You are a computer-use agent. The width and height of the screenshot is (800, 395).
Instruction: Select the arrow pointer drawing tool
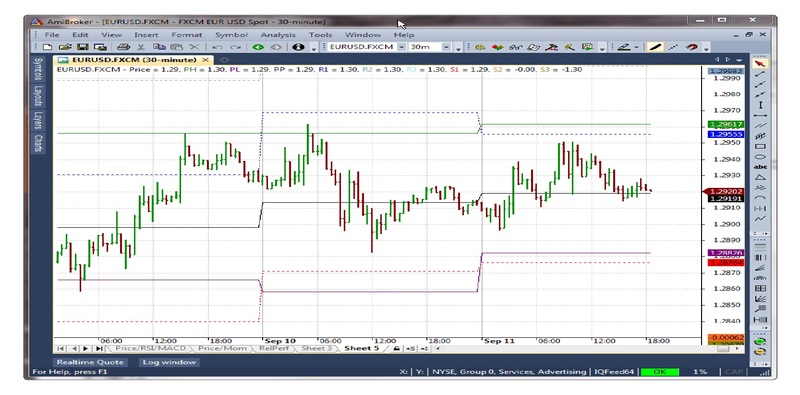pyautogui.click(x=760, y=63)
